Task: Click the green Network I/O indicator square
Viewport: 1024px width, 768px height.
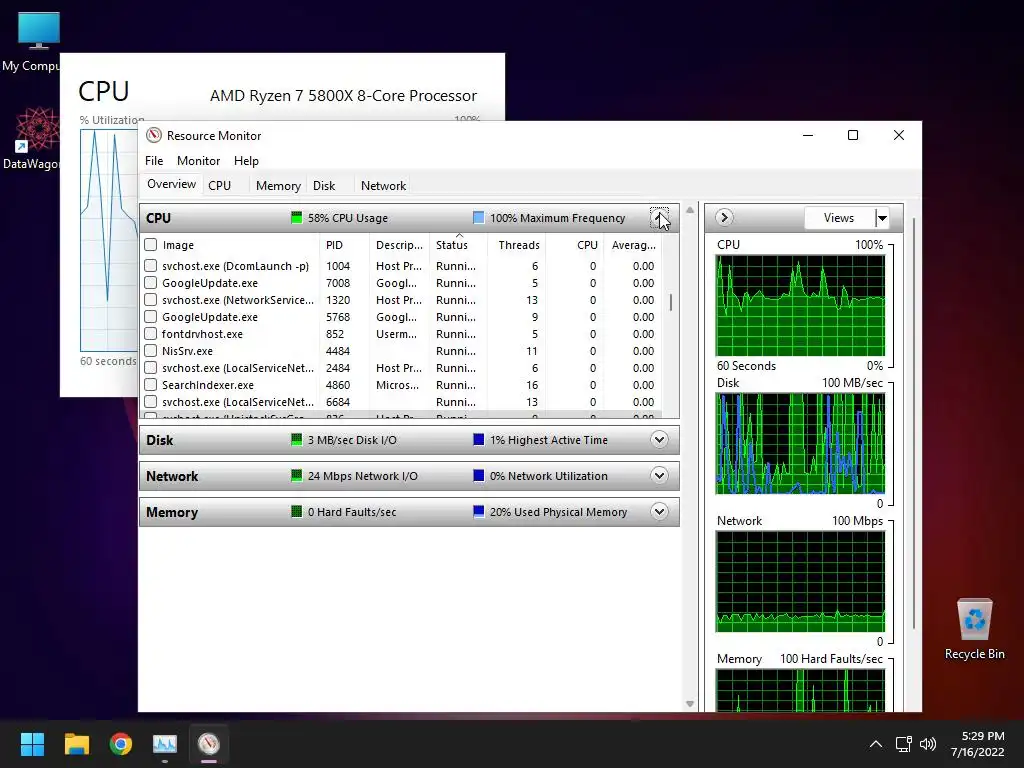Action: (296, 475)
